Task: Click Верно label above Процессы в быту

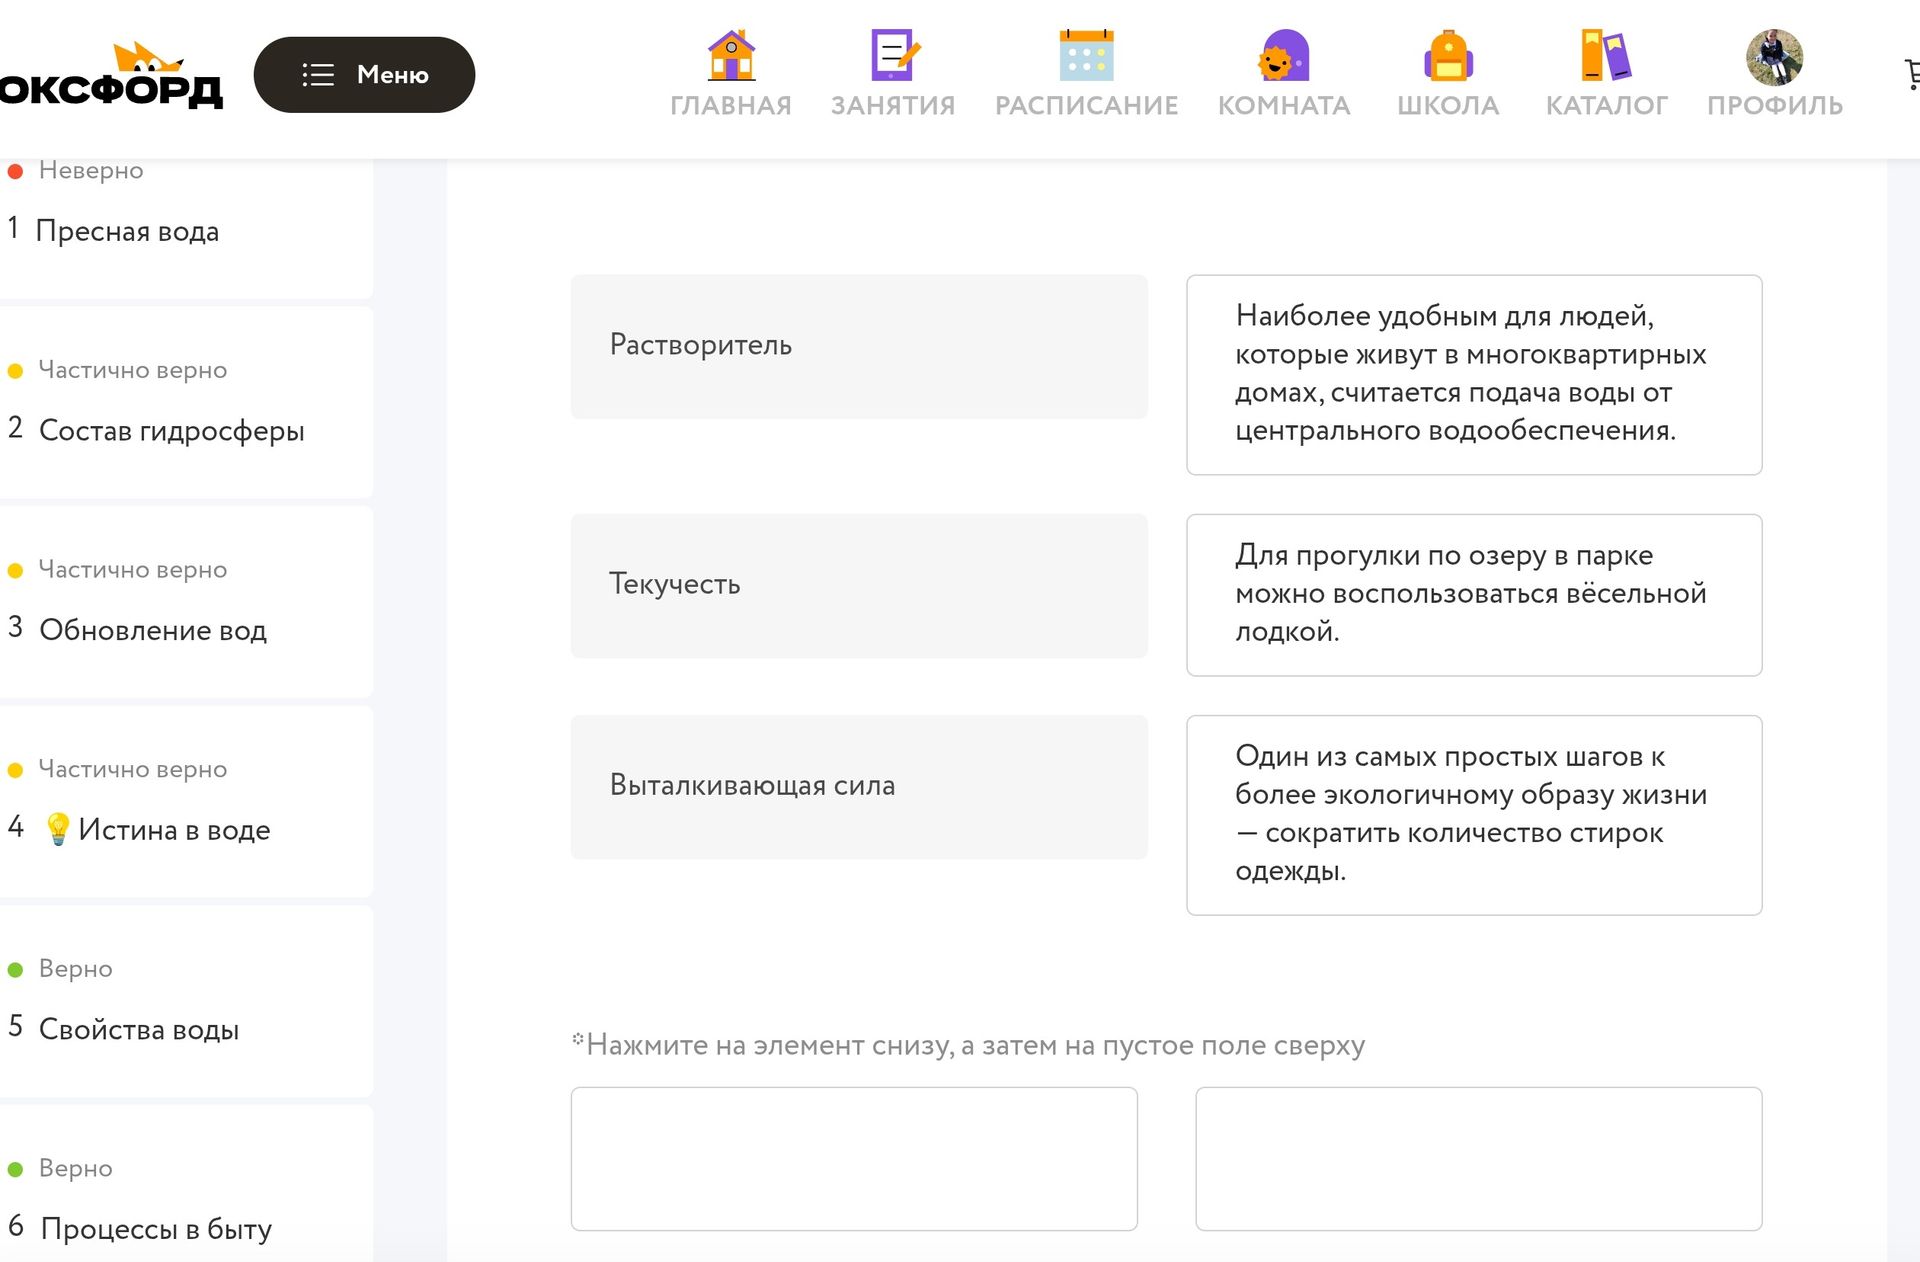Action: 76,1168
